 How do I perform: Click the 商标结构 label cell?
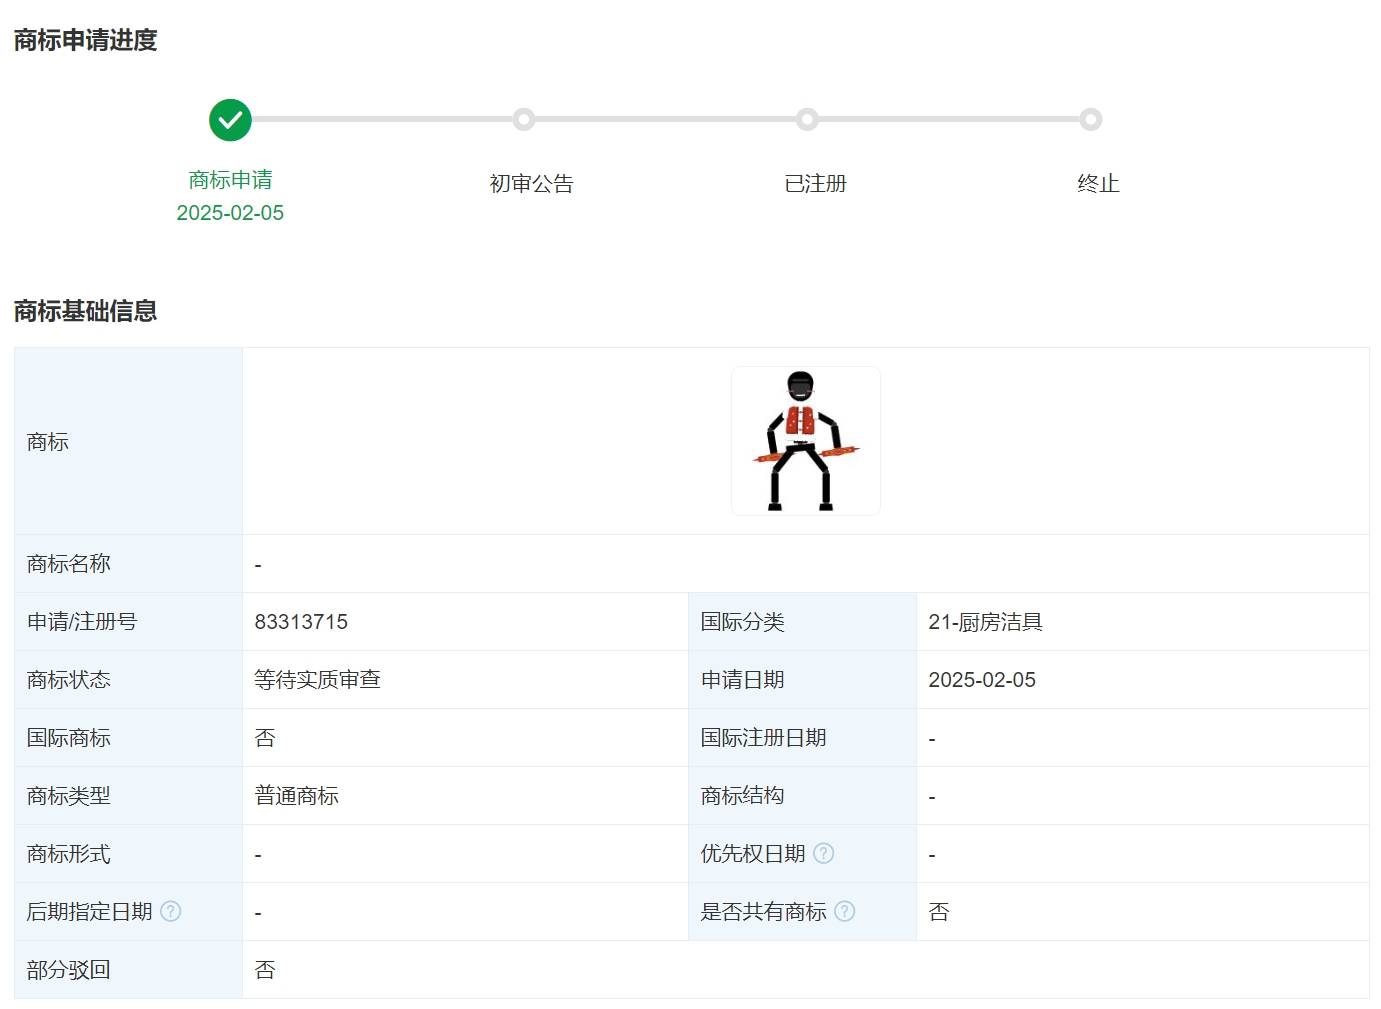click(x=802, y=796)
